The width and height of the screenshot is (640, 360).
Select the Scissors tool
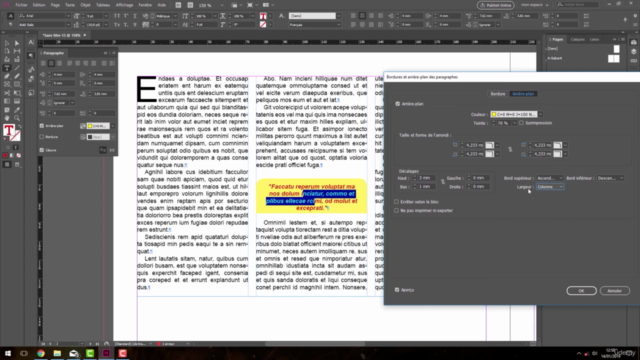7,93
